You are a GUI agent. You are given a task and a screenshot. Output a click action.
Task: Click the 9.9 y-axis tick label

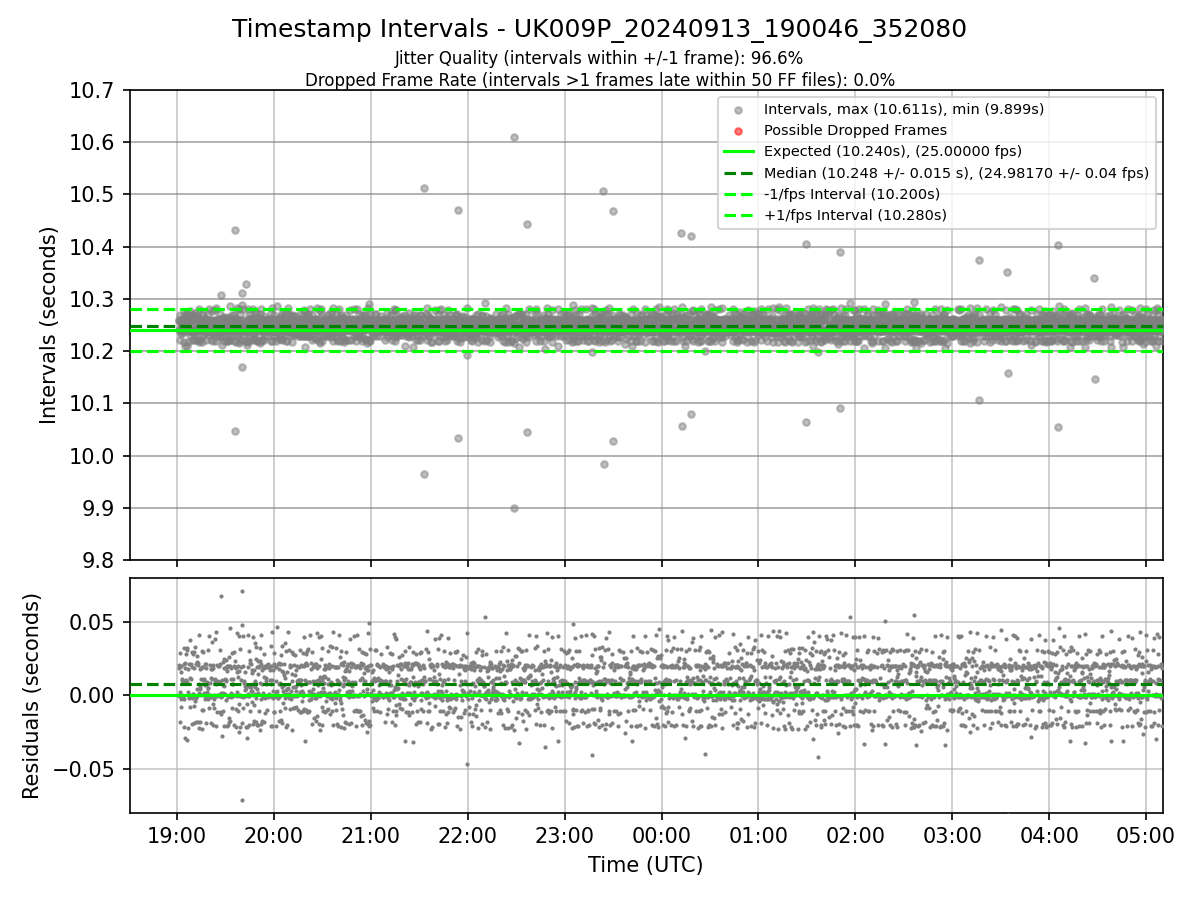point(100,508)
